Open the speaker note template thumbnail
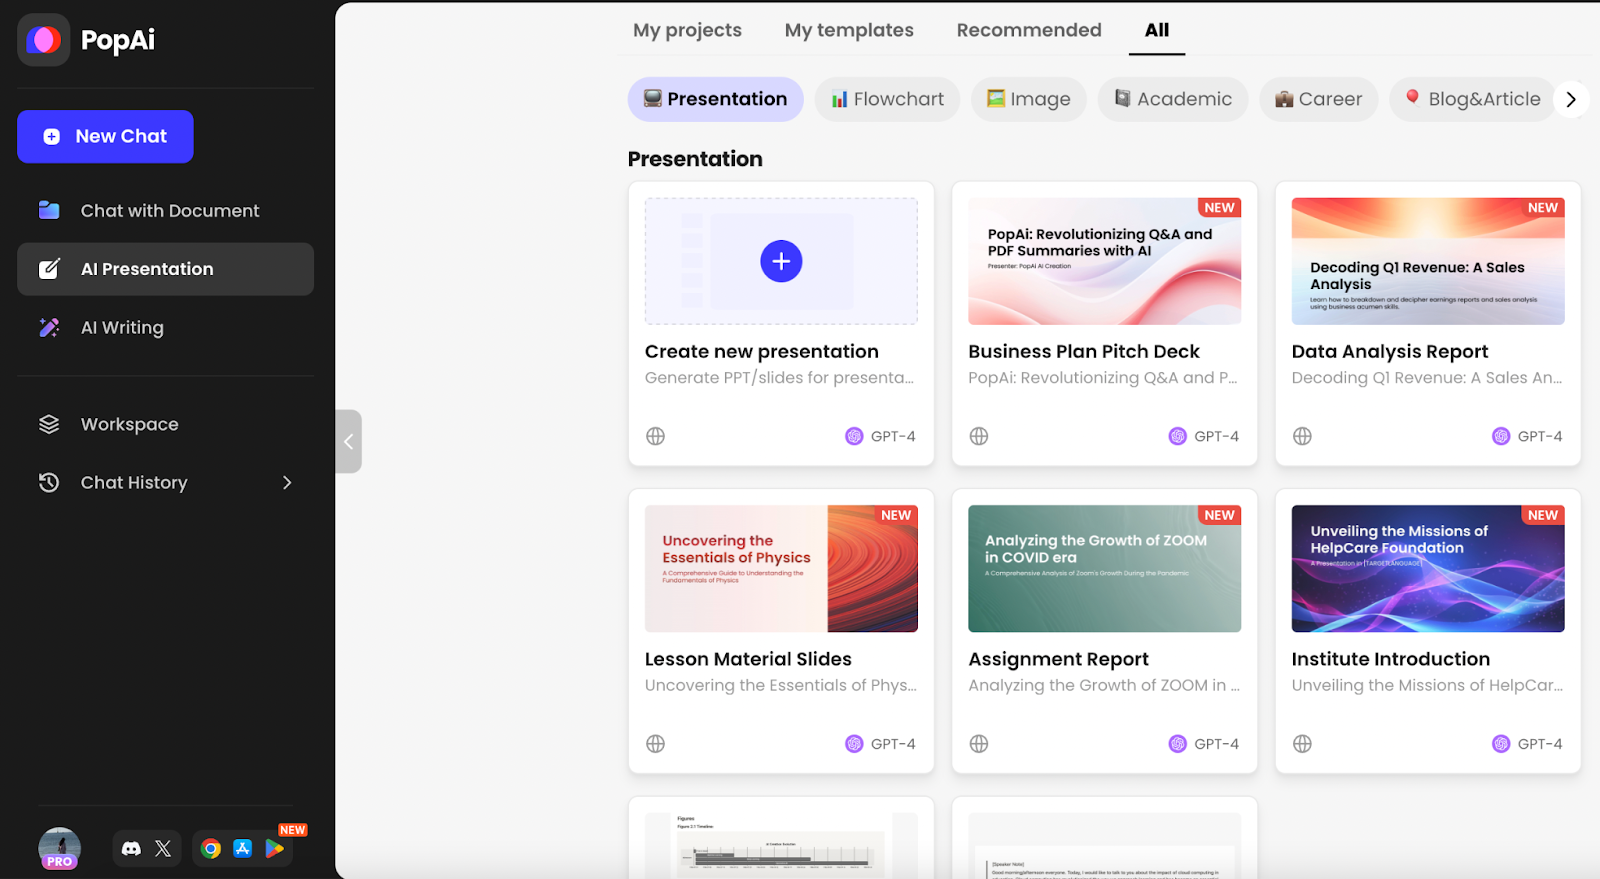The image size is (1600, 879). click(x=1105, y=846)
